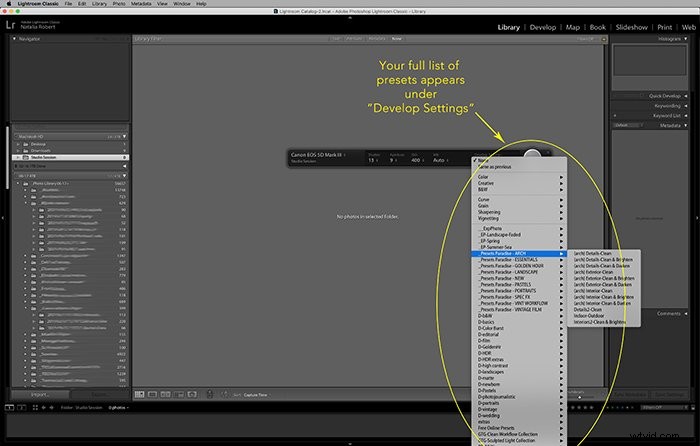Show second window display icon in filmstrip
The image size is (700, 446).
click(x=21, y=407)
